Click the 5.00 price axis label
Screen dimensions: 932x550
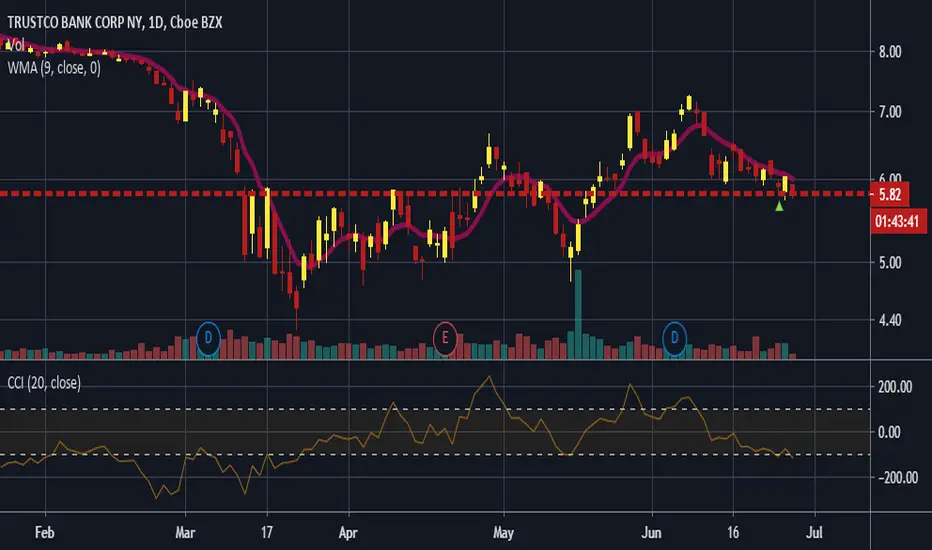(x=890, y=263)
